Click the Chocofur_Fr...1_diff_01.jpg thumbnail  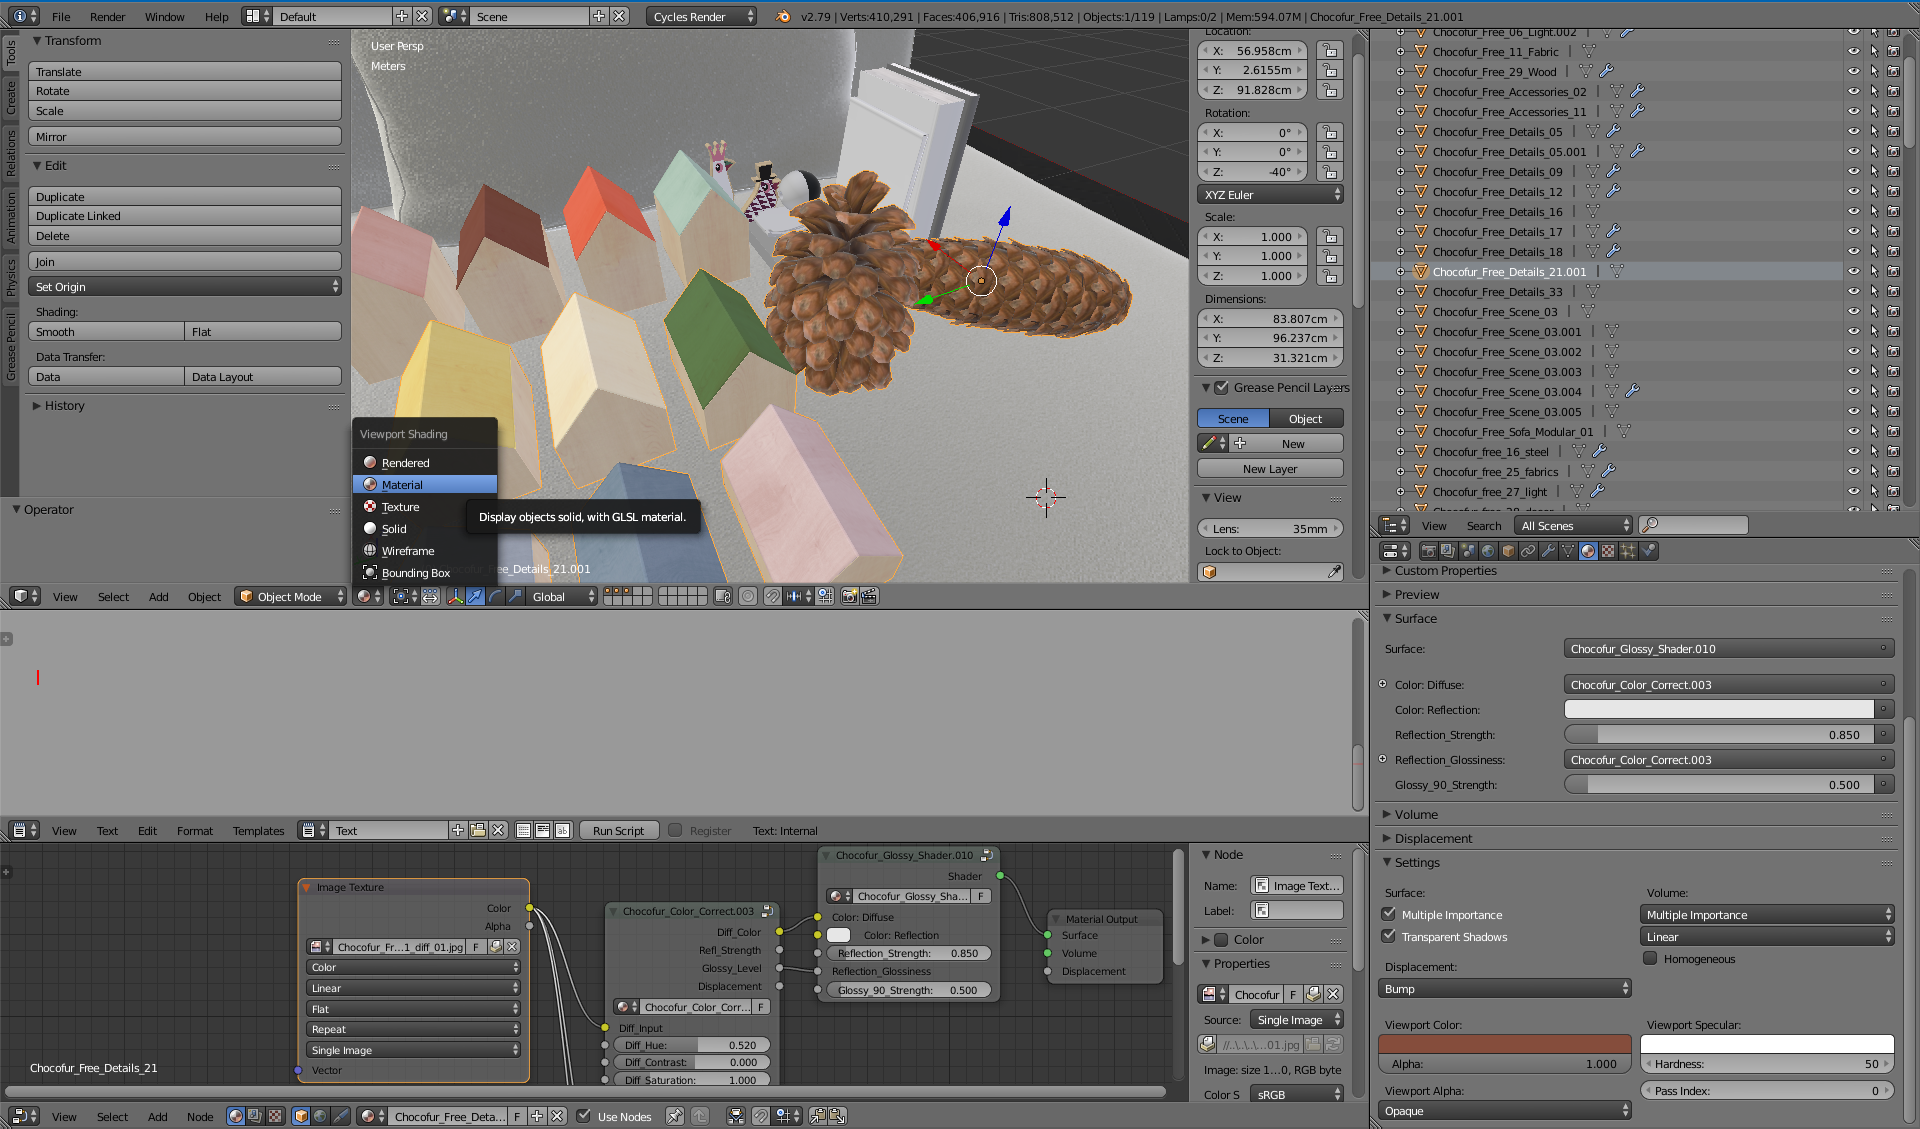point(314,946)
